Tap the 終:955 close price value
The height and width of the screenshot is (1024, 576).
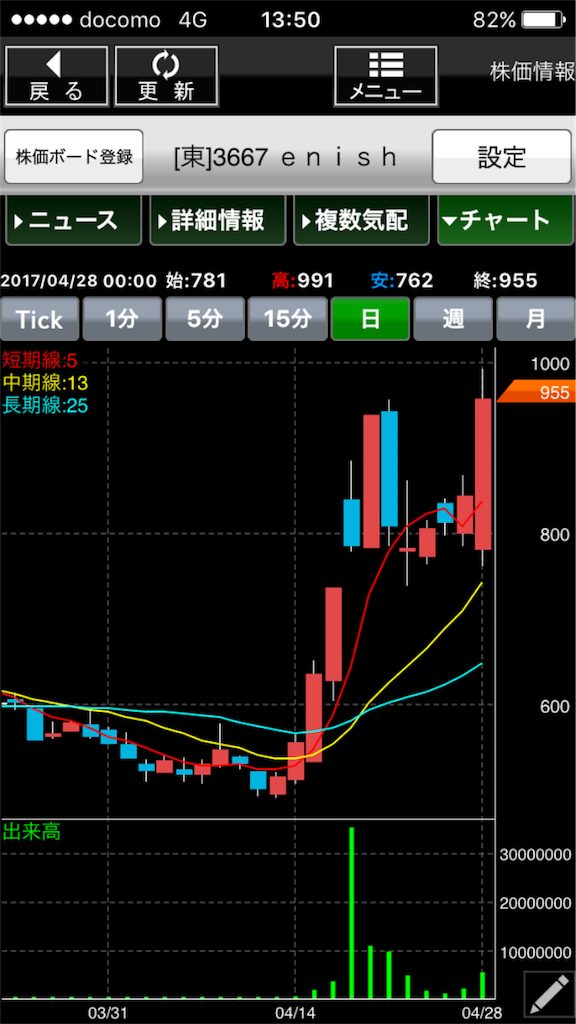[505, 281]
